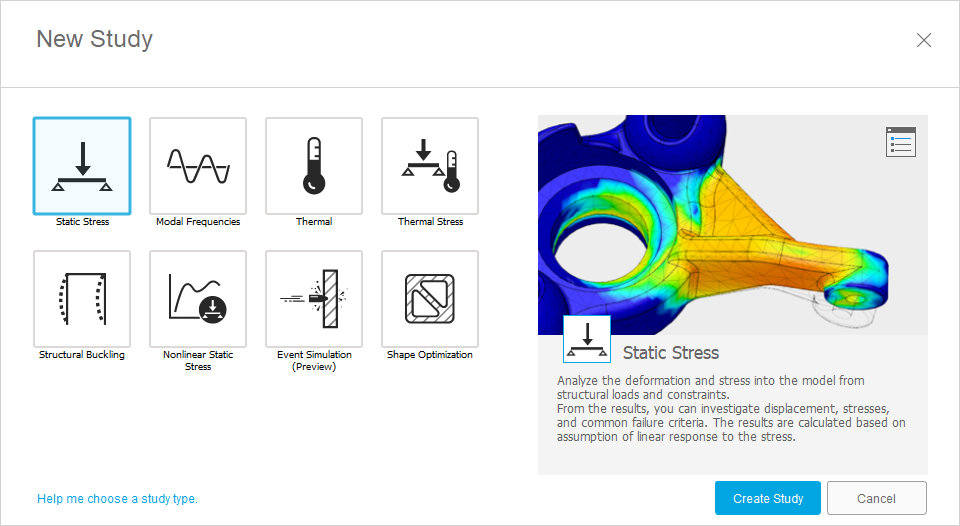Pick the Thermal Stress study icon
The width and height of the screenshot is (960, 526).
click(x=430, y=166)
